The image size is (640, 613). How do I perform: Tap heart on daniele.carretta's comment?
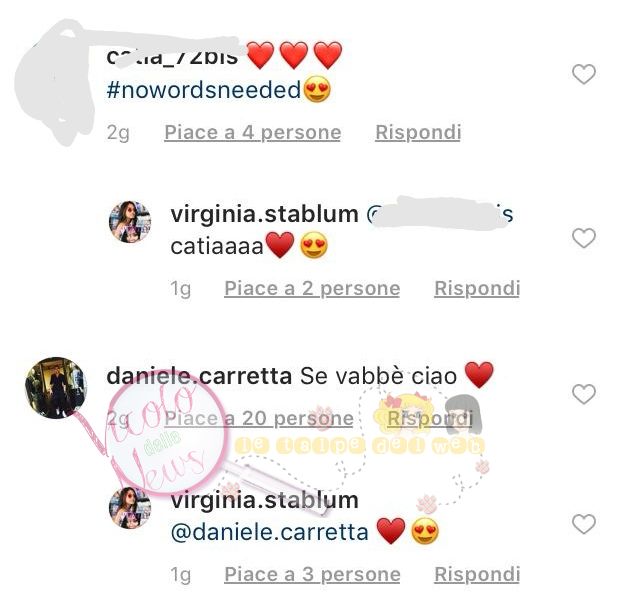[x=584, y=394]
